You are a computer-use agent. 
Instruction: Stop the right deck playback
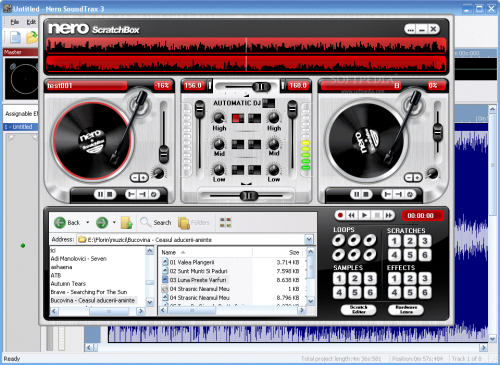coord(366,194)
